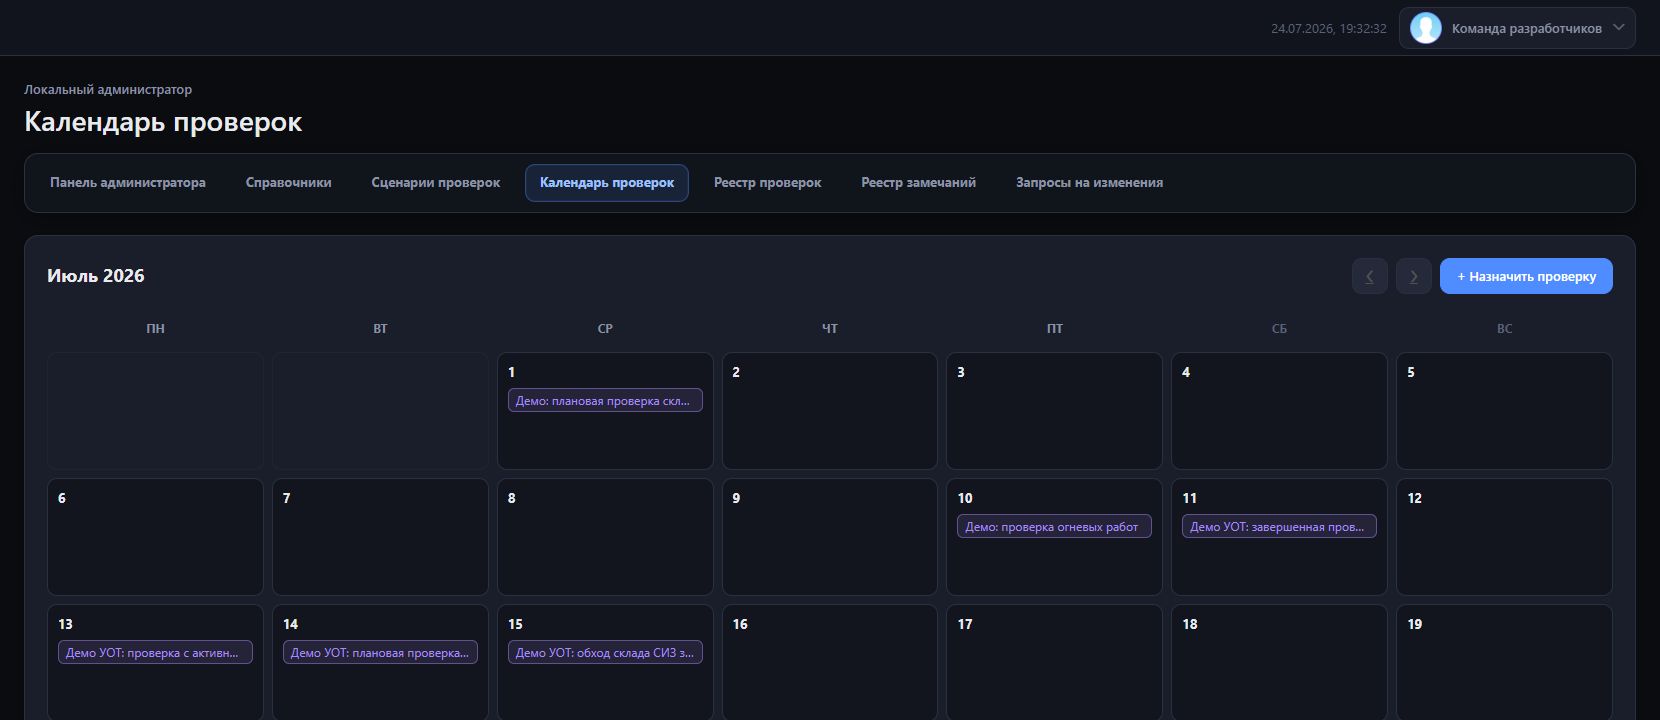Select the day cell for July 18
Screen dimensions: 1660x720
[1279, 662]
